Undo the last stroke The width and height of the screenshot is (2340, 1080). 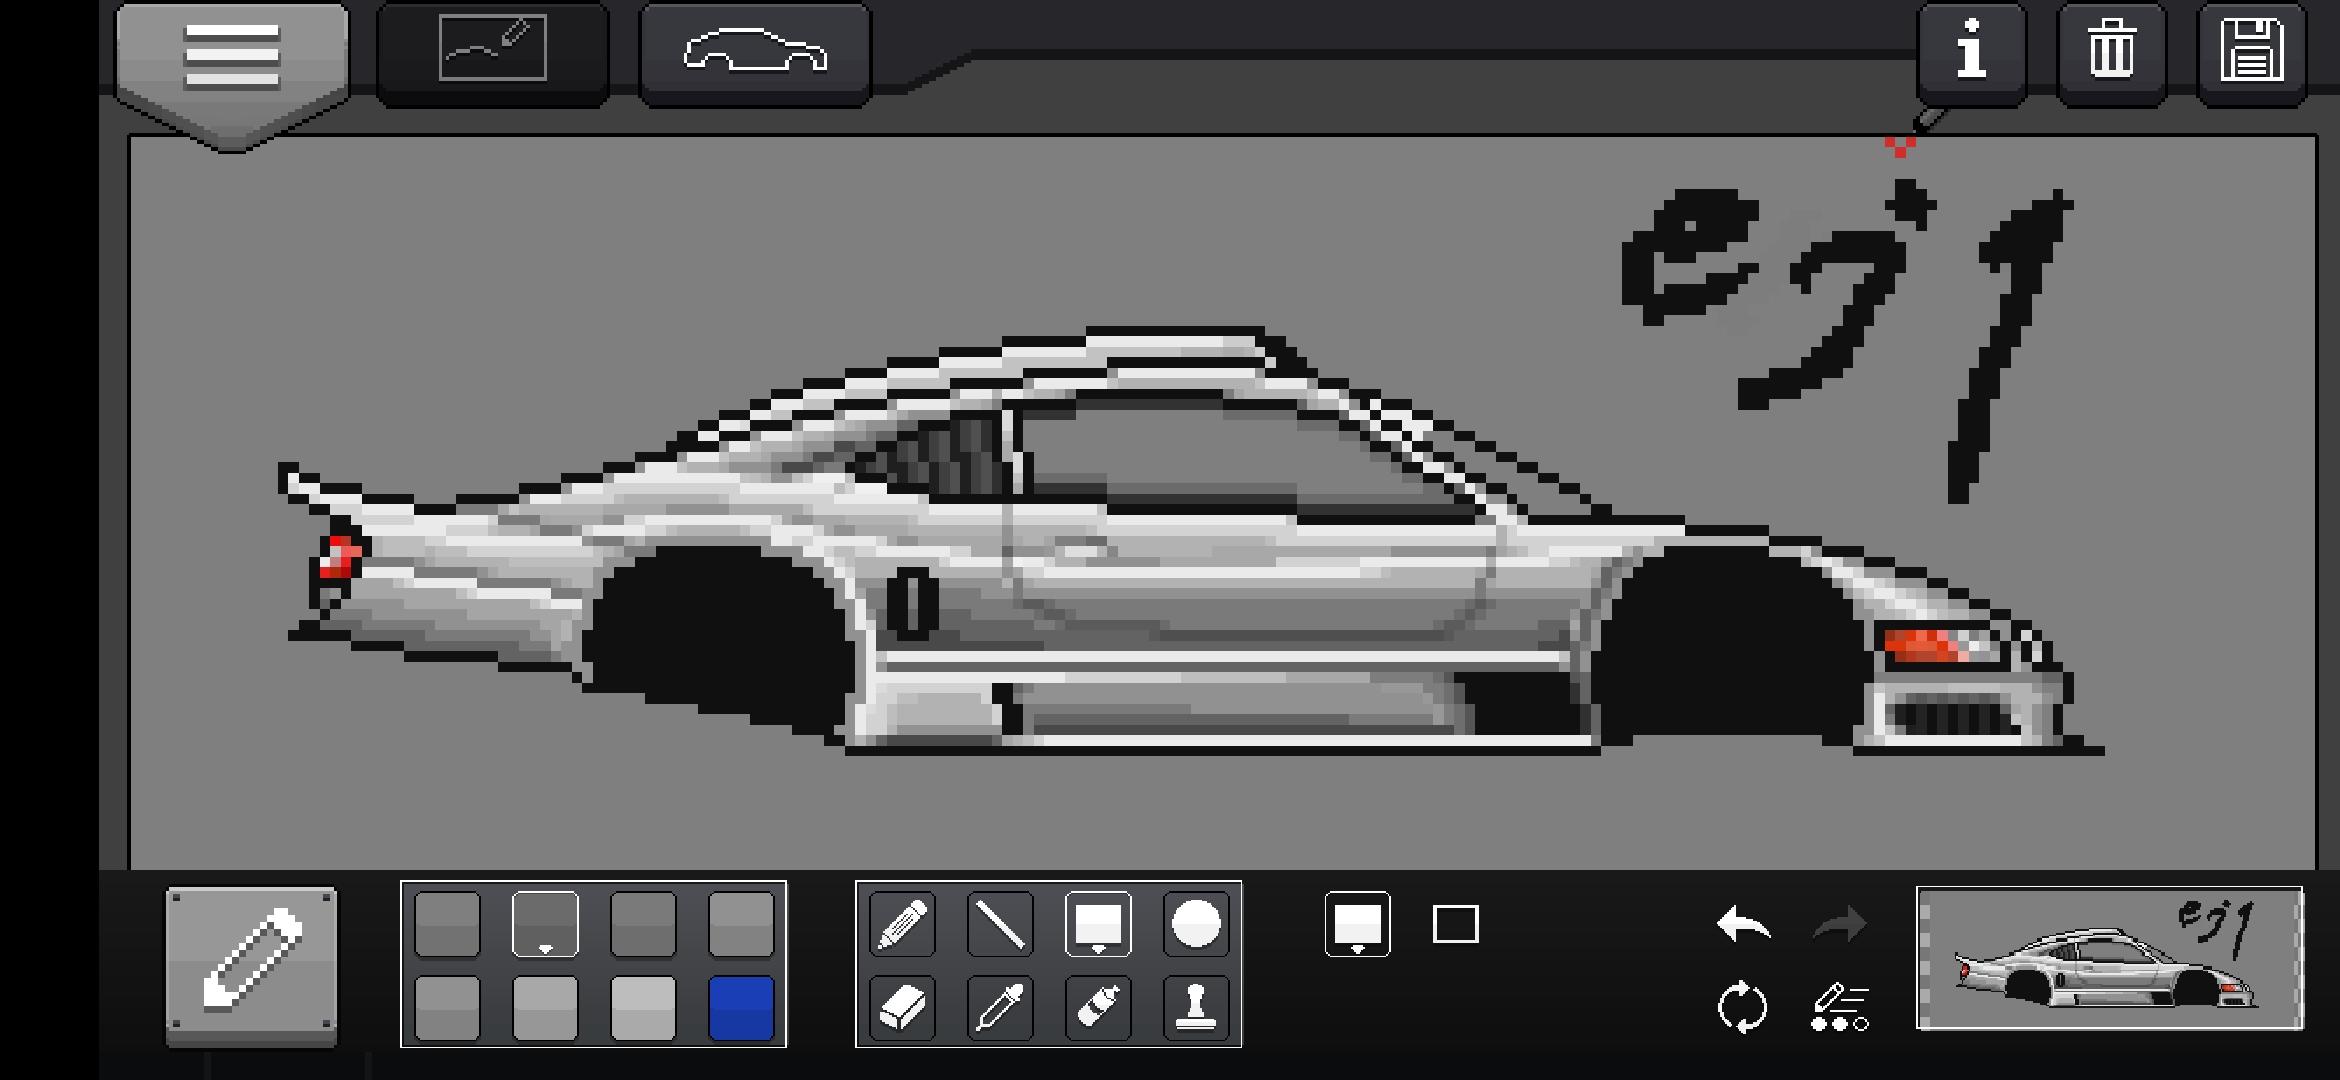[1743, 924]
